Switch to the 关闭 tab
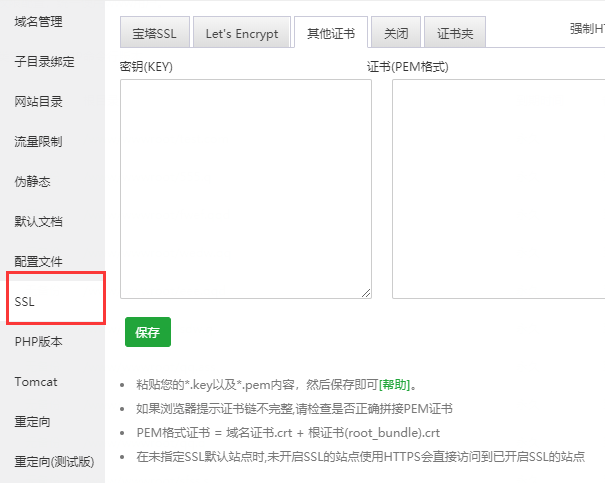Image resolution: width=605 pixels, height=483 pixels. pos(395,33)
